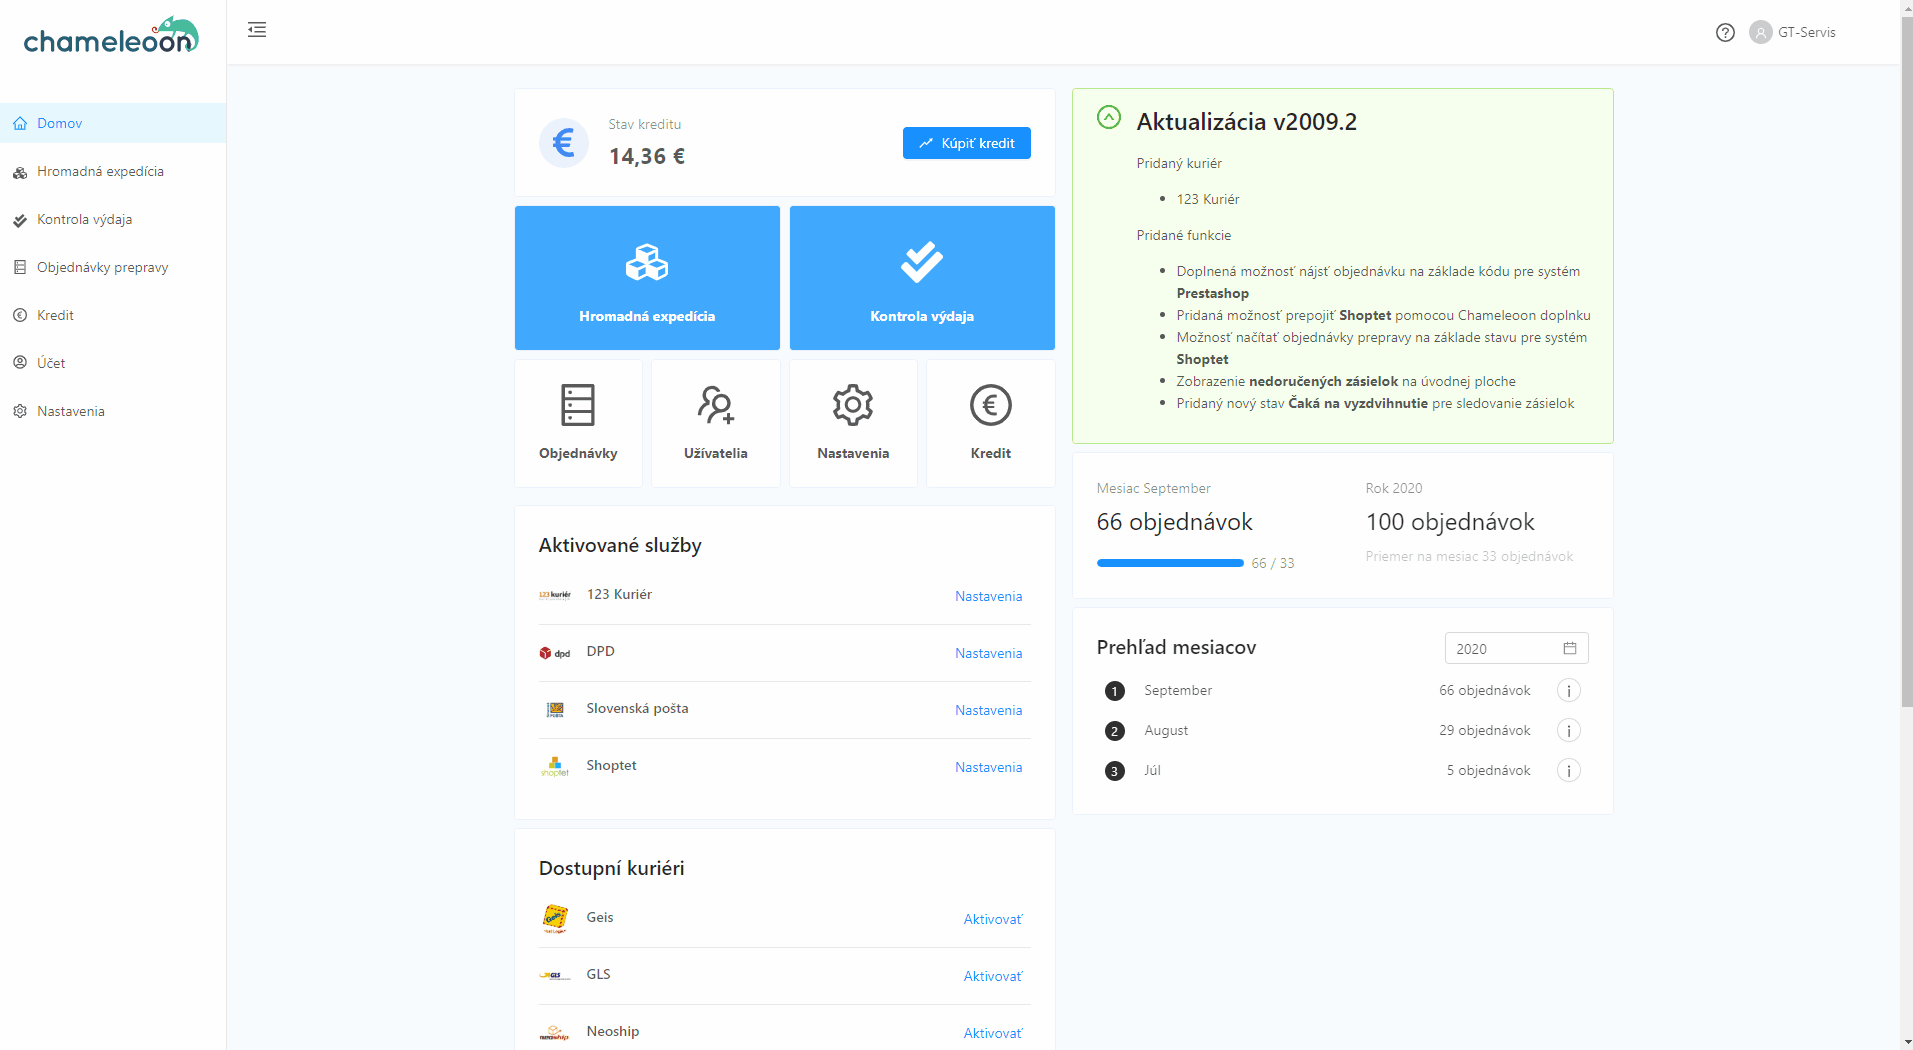Click the Júl row badge 3
The width and height of the screenshot is (1913, 1050).
coord(1115,771)
